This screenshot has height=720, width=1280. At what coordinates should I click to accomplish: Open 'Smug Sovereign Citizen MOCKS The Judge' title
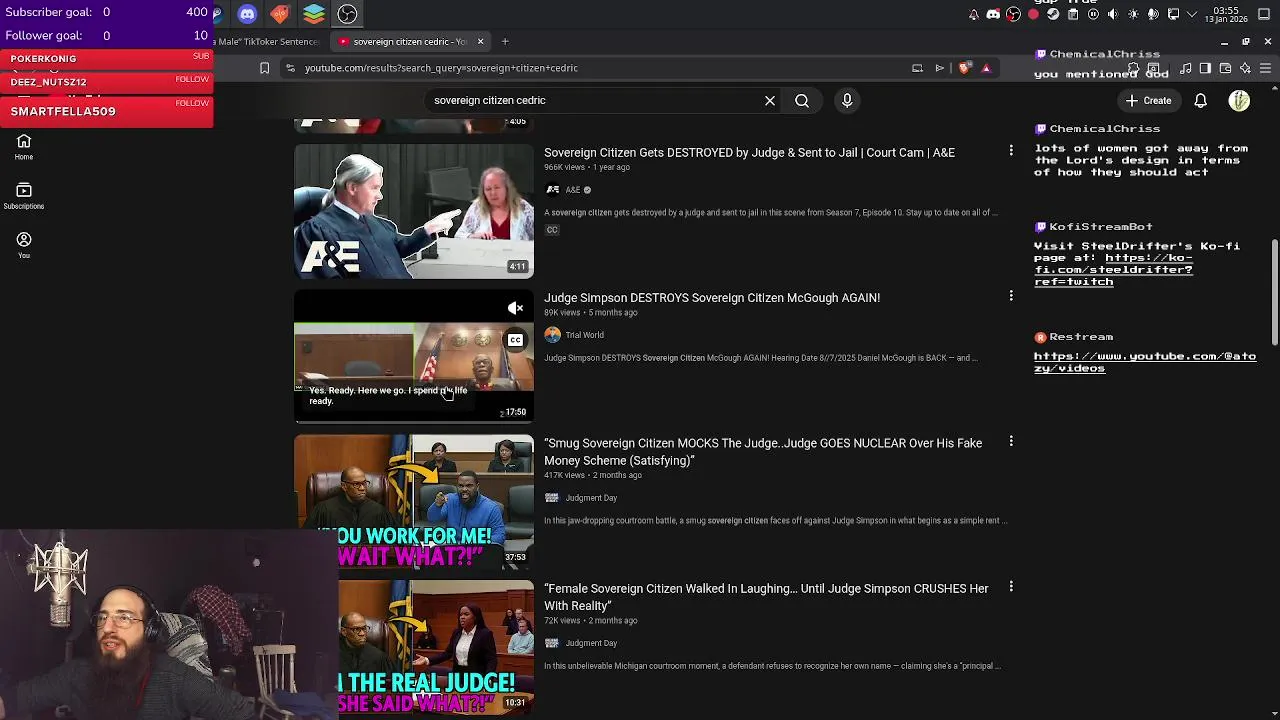pyautogui.click(x=763, y=452)
